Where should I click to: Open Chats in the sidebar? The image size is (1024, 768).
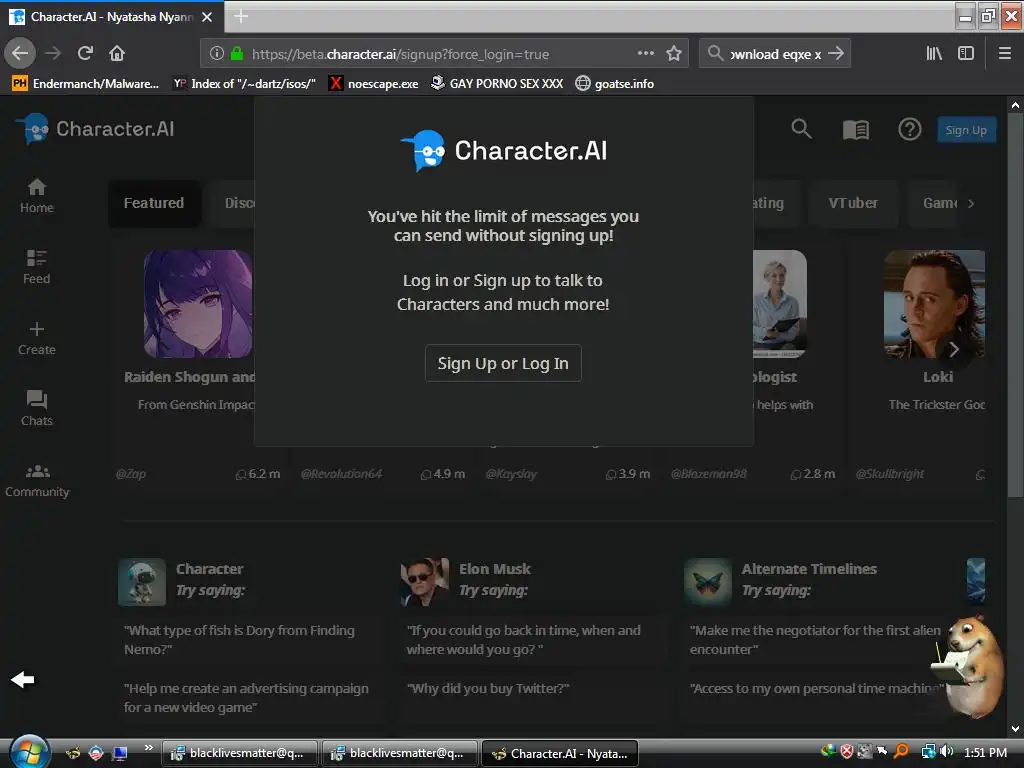(37, 409)
